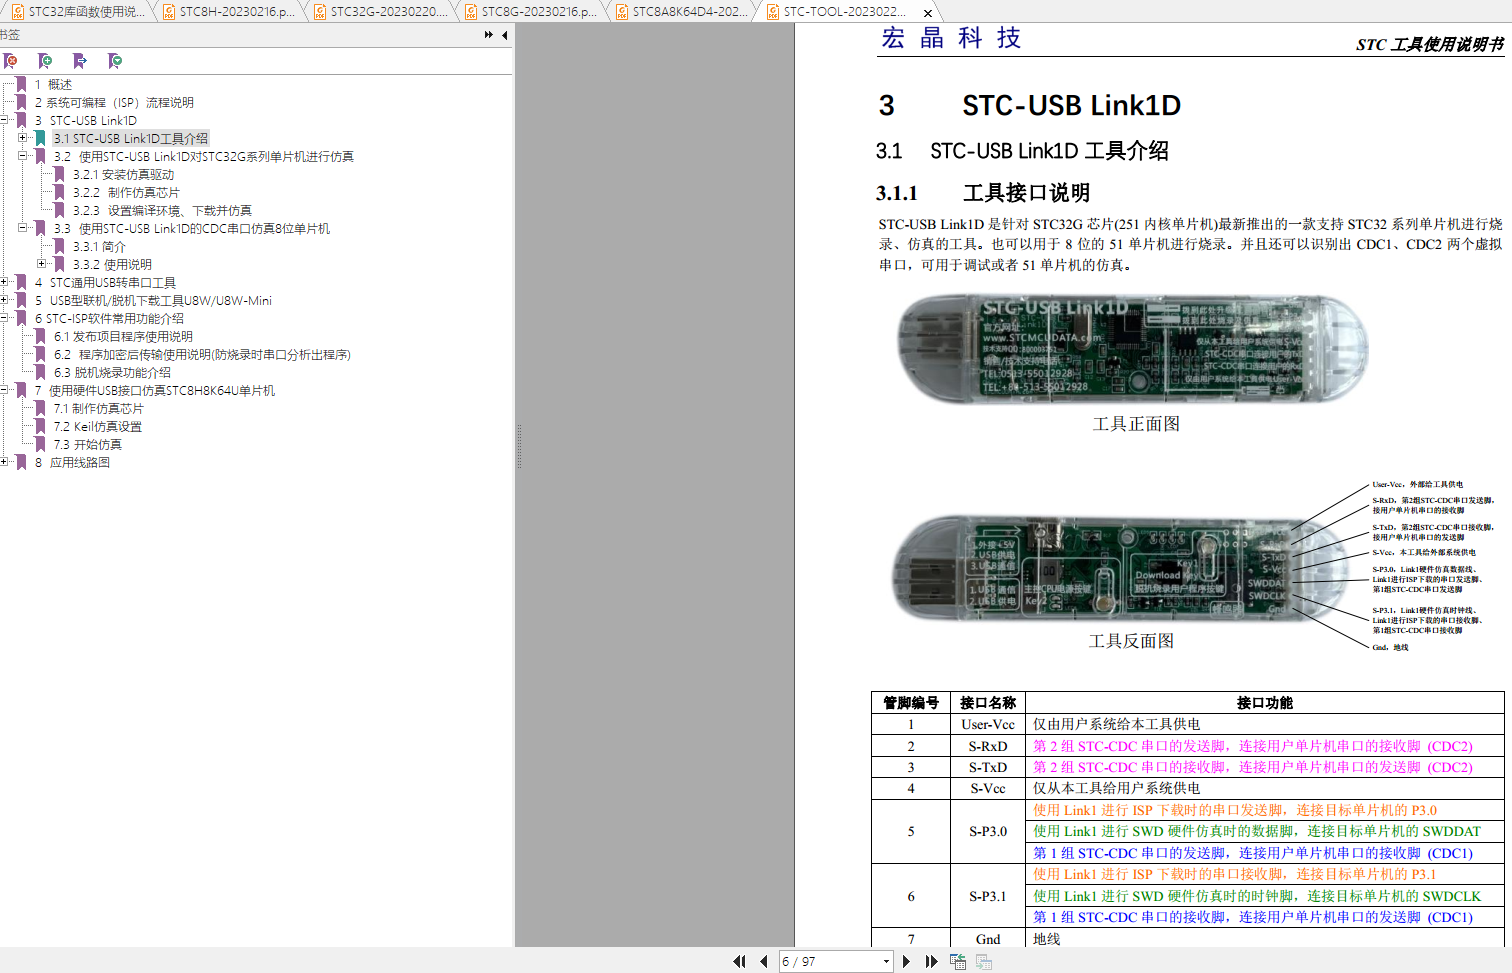This screenshot has width=1512, height=973.
Task: Click the add bookmark icon with green plus
Action: [45, 61]
